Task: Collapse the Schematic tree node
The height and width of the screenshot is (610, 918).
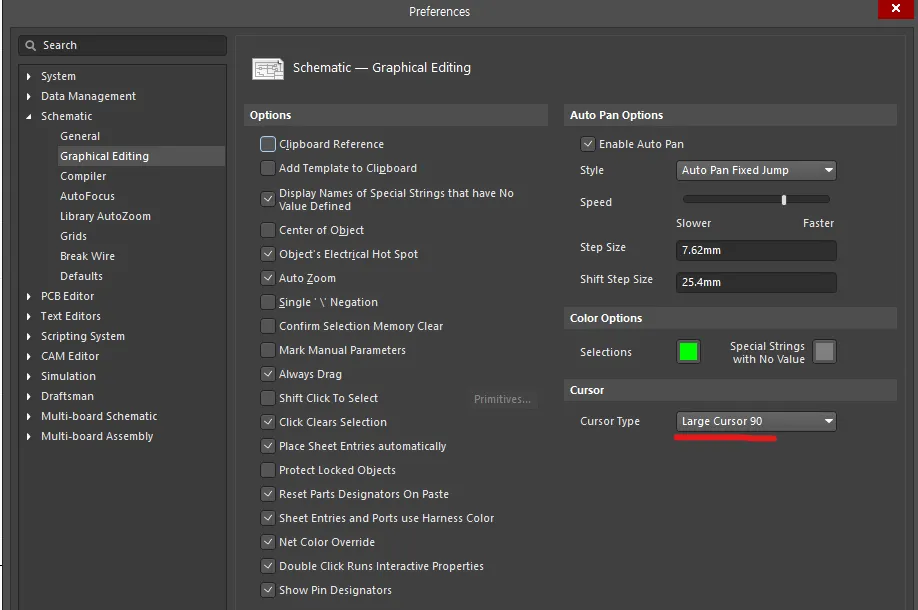Action: coord(29,117)
